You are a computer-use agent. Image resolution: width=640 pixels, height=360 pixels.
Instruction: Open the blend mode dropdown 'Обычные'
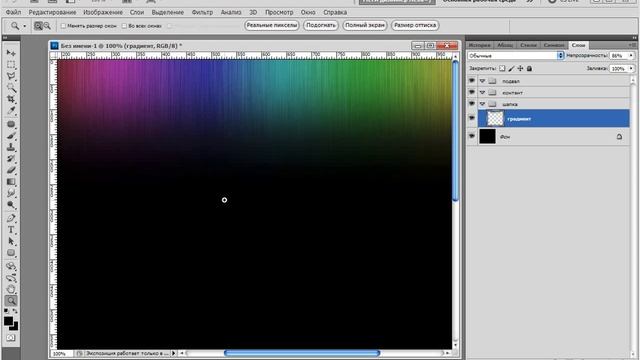516,56
